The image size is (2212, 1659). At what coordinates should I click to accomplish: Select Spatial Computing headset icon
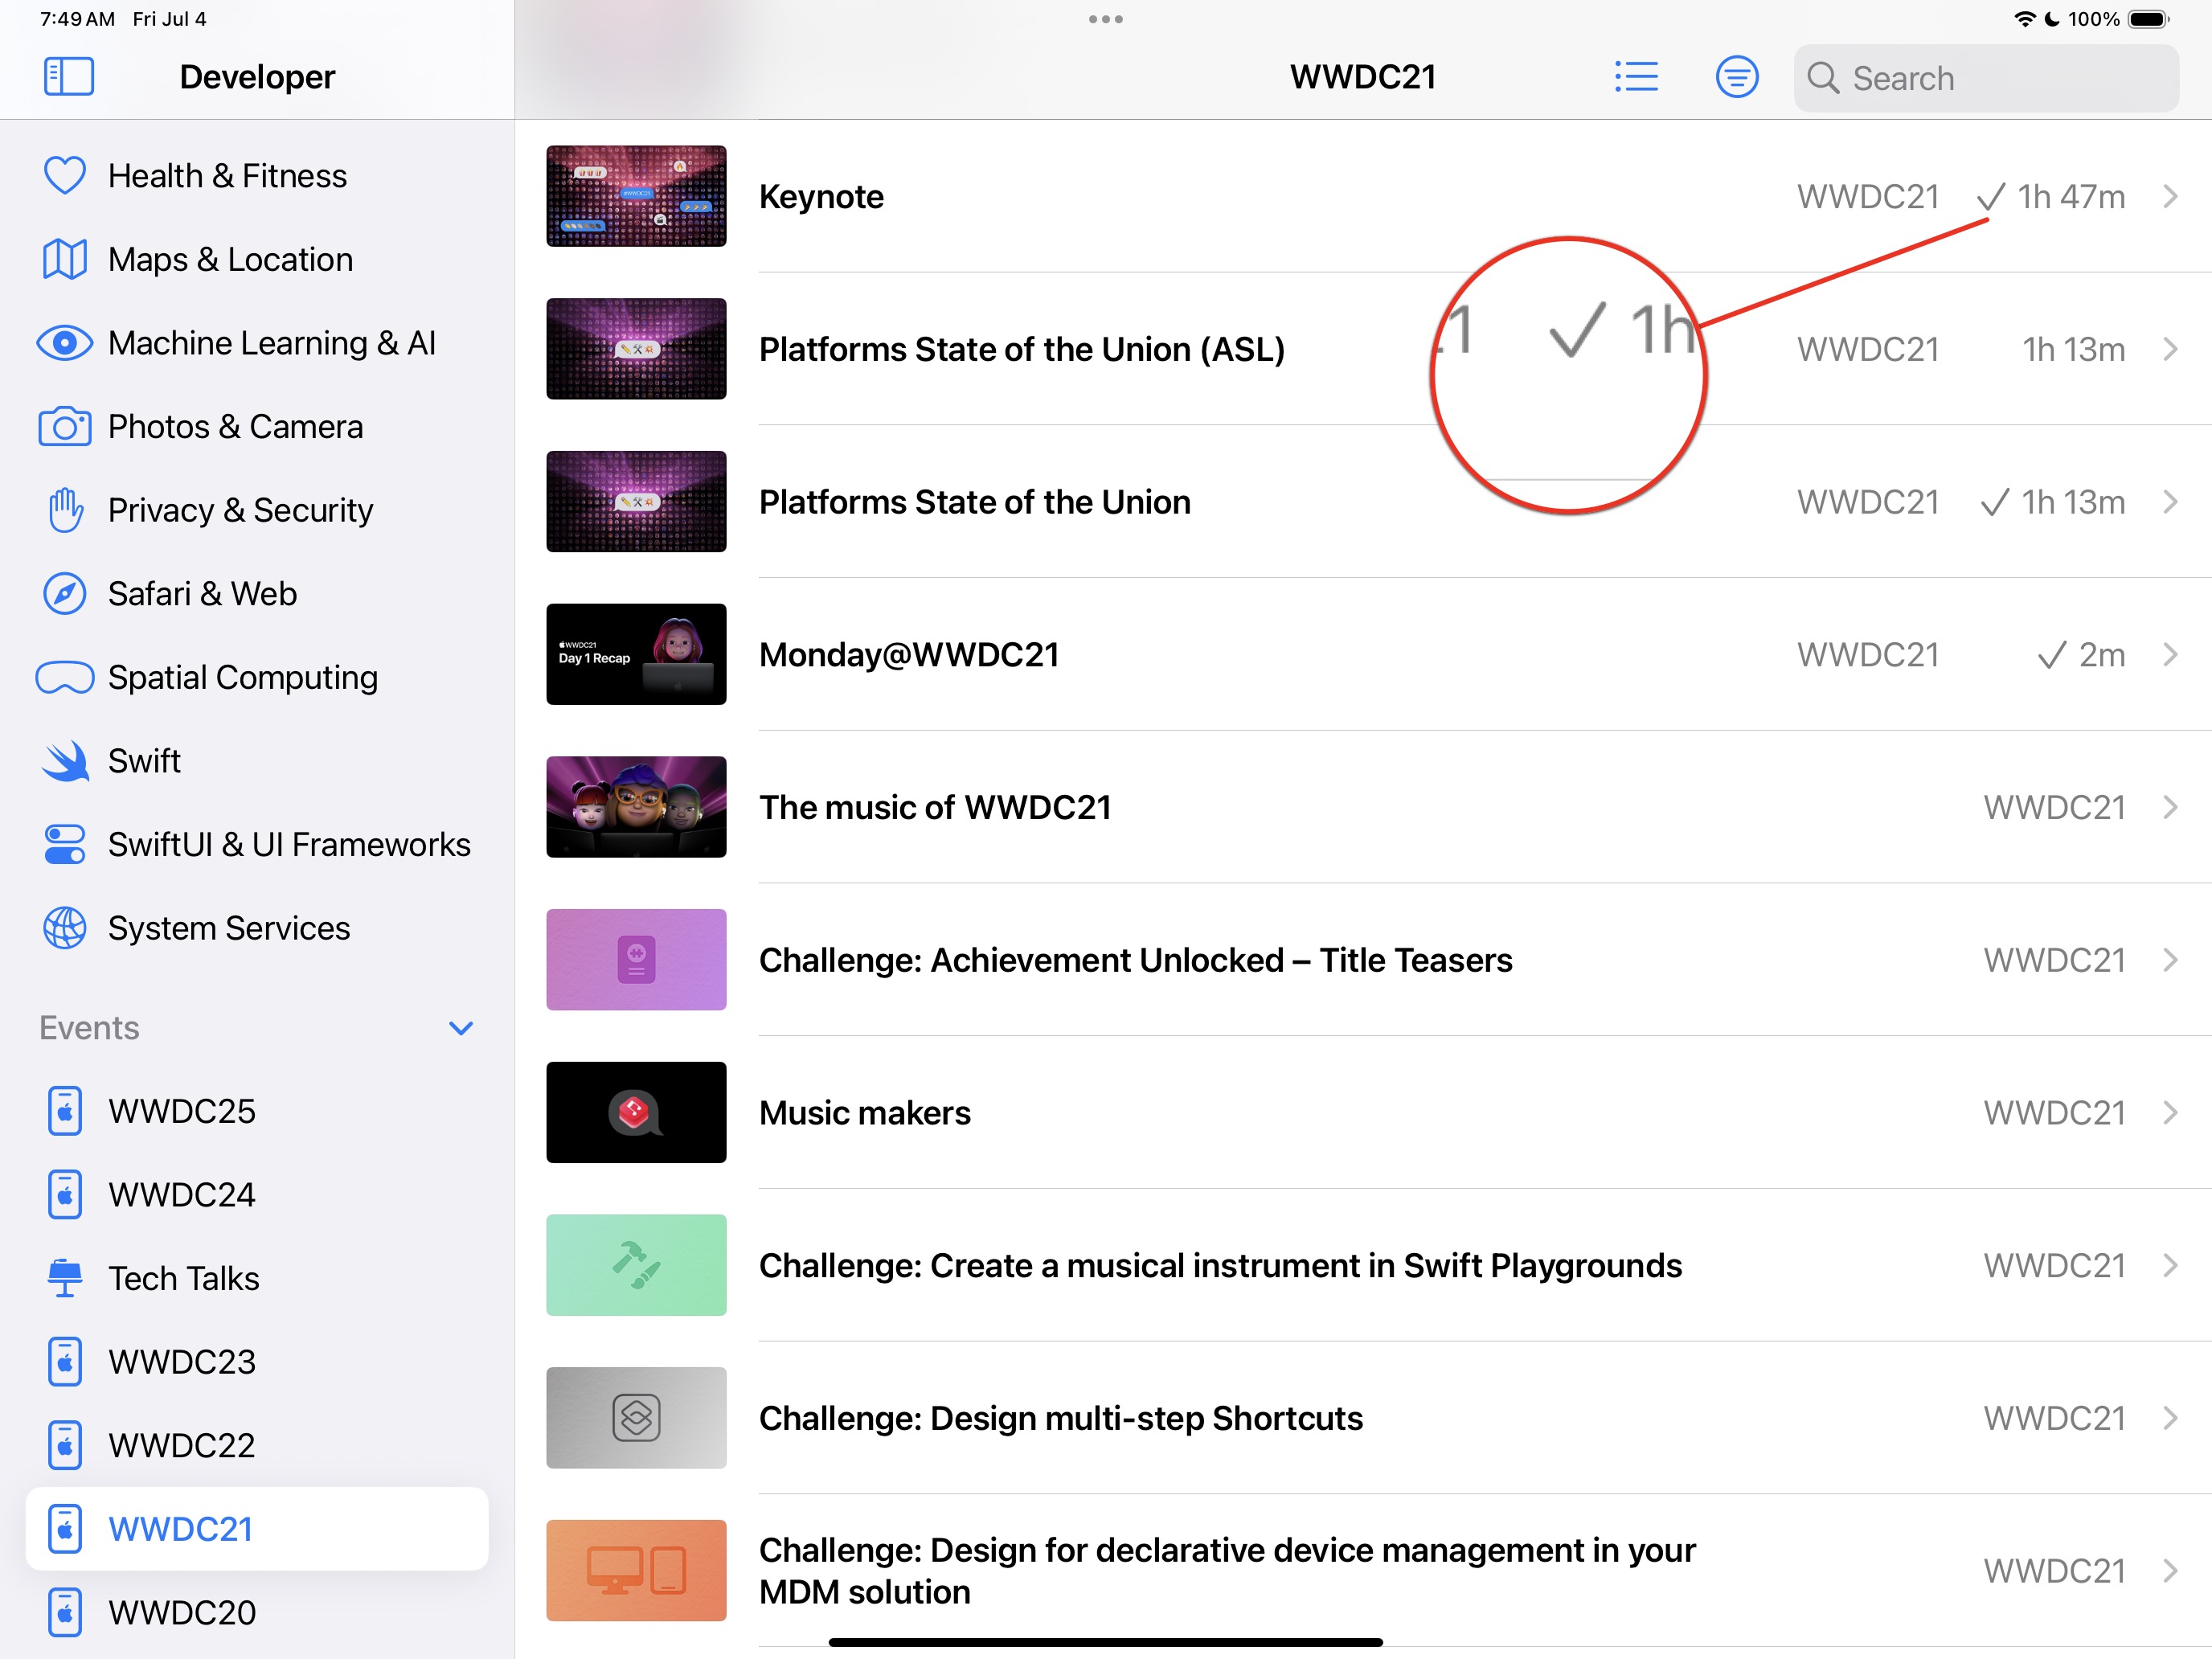coord(65,677)
